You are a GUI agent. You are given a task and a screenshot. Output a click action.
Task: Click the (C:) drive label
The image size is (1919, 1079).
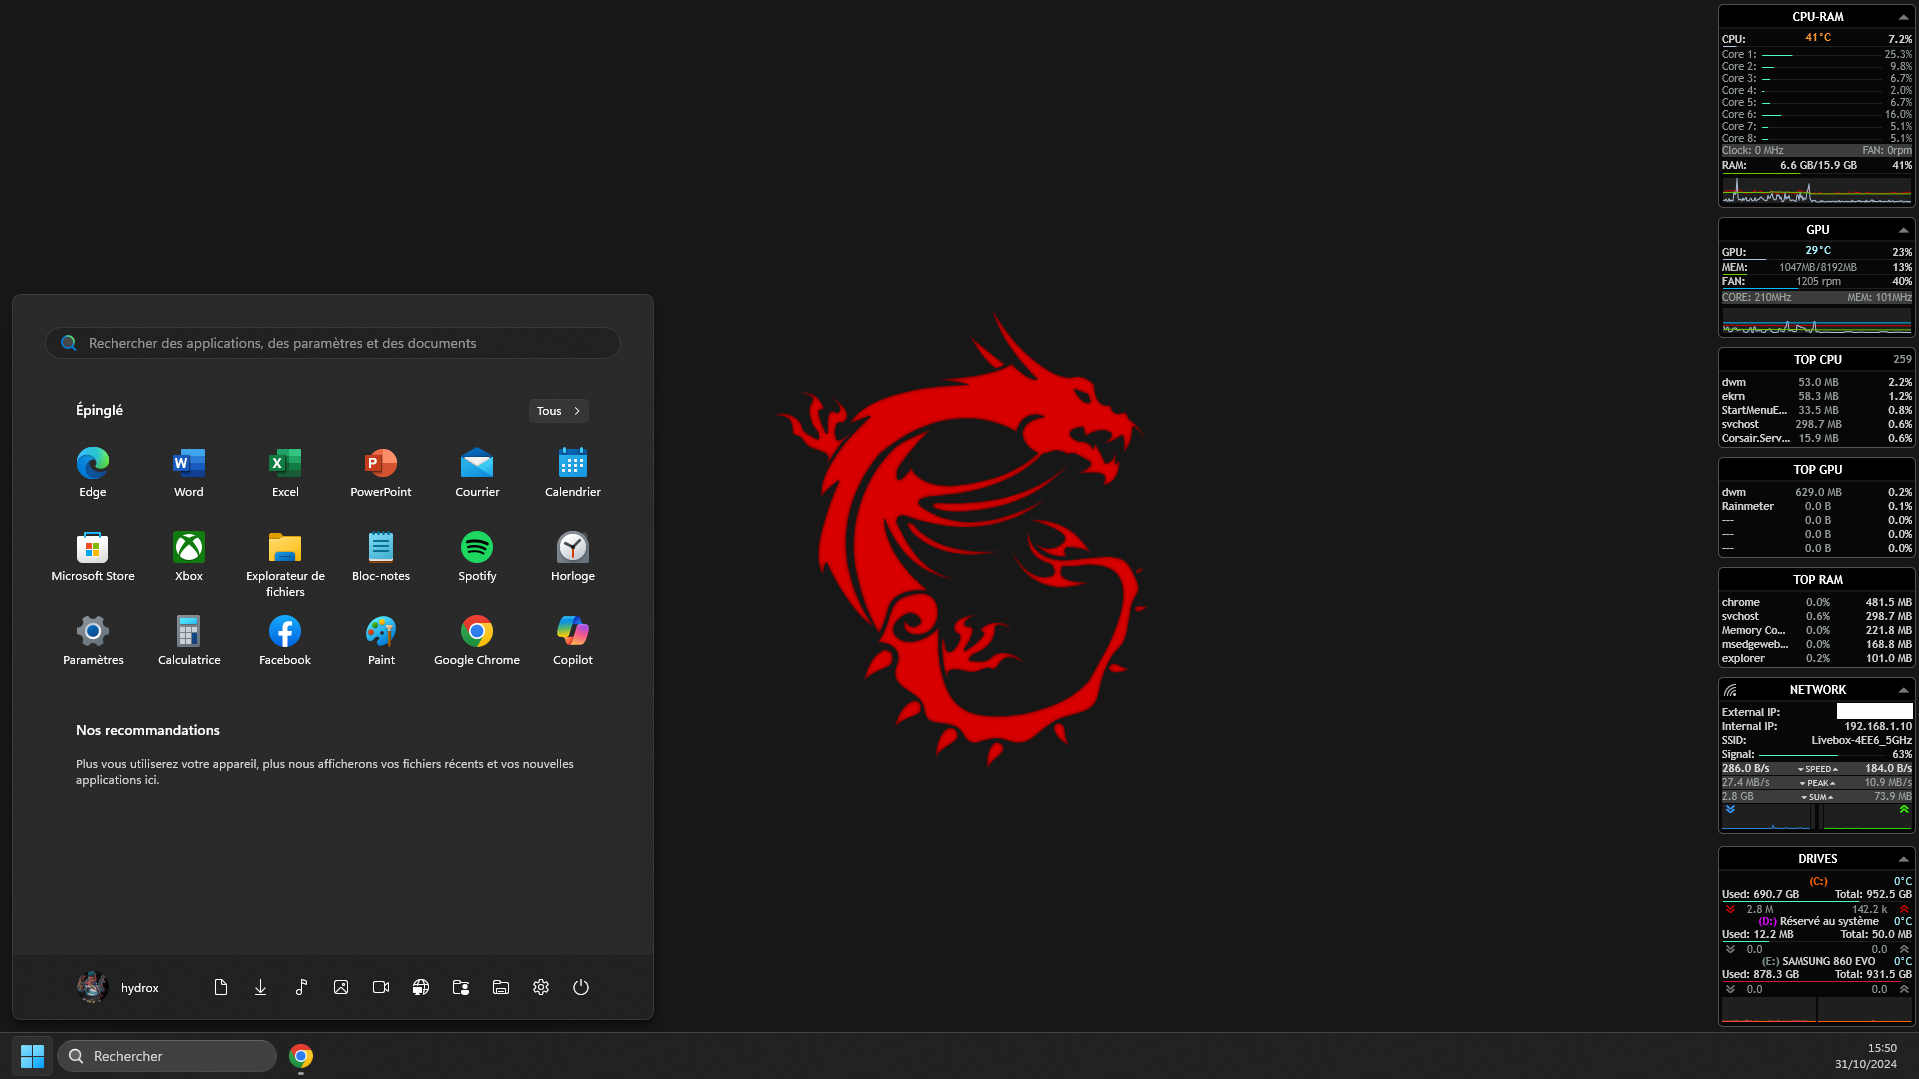[1818, 881]
